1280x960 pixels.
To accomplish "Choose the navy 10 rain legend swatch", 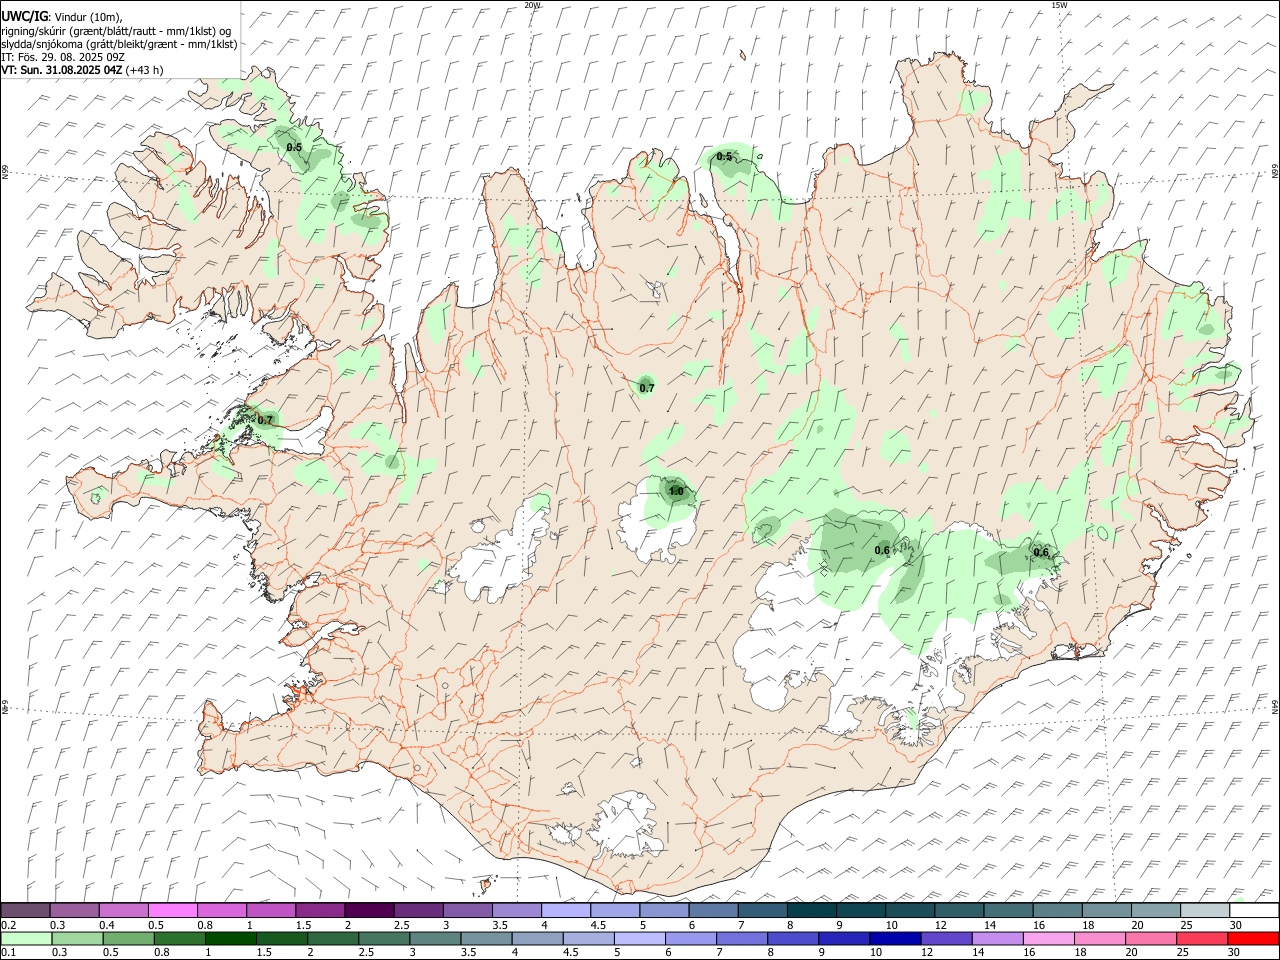I will point(894,939).
